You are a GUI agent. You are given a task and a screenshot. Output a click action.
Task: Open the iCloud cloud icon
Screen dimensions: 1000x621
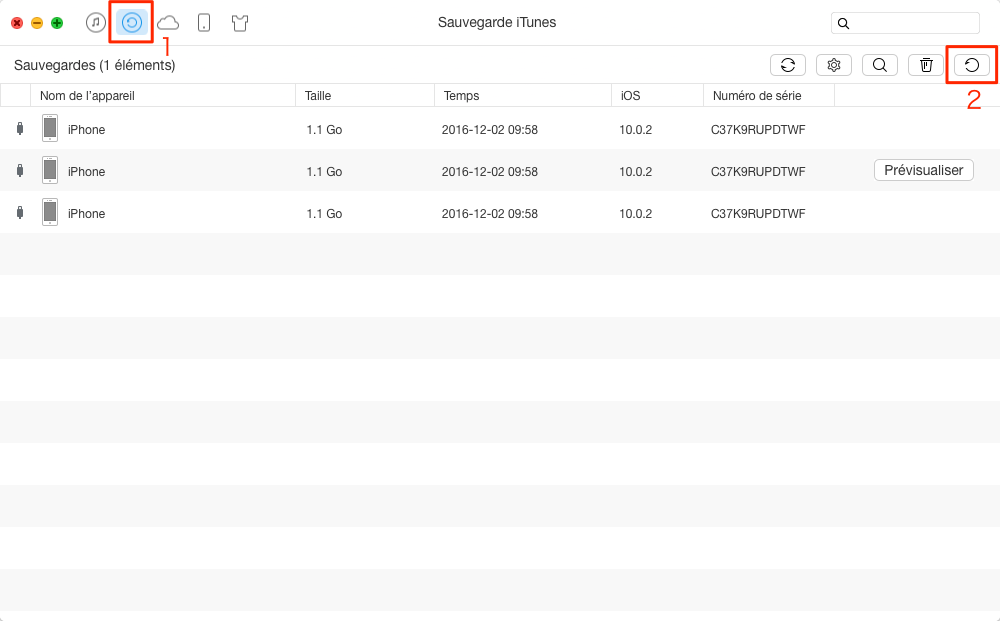tap(168, 24)
